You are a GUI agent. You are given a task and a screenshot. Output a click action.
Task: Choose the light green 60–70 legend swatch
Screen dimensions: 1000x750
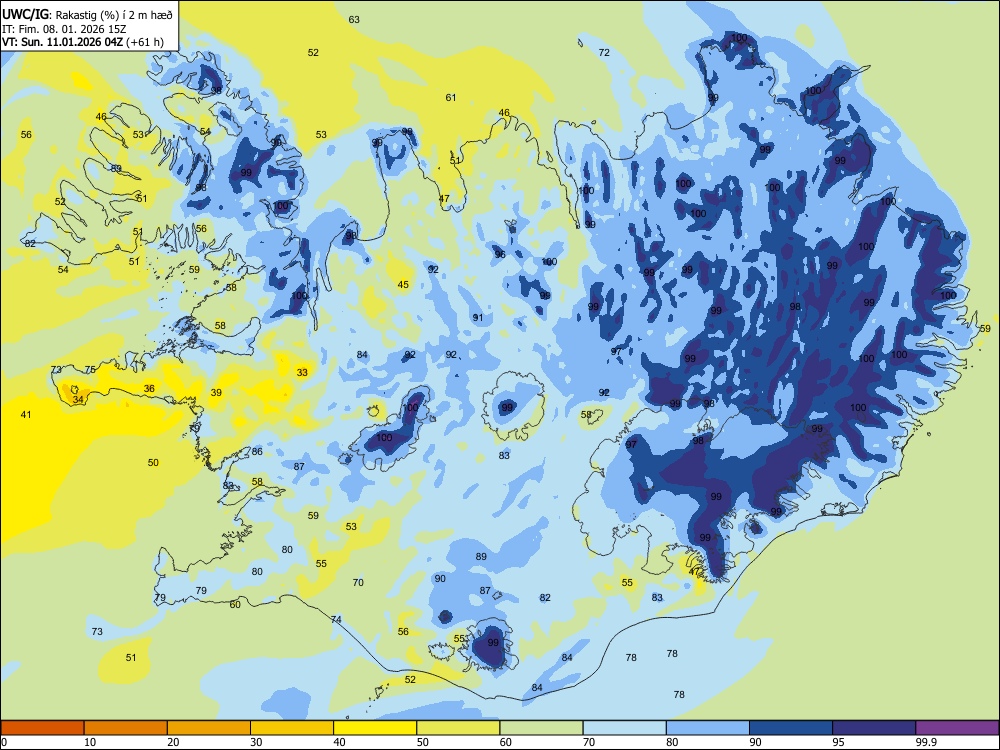541,728
